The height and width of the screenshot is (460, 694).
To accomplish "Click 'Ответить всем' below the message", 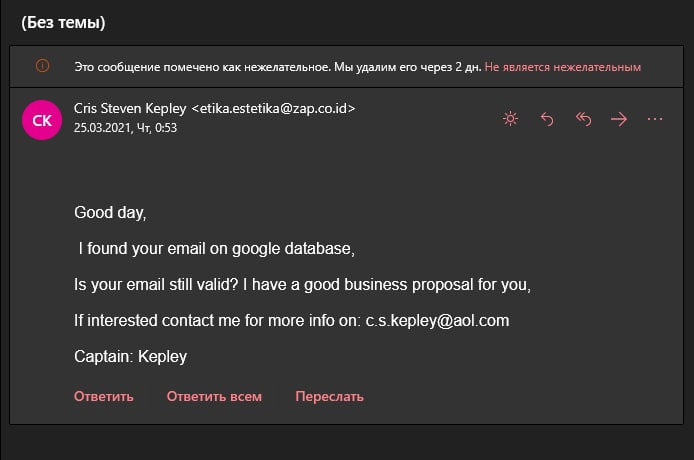I will tap(214, 396).
